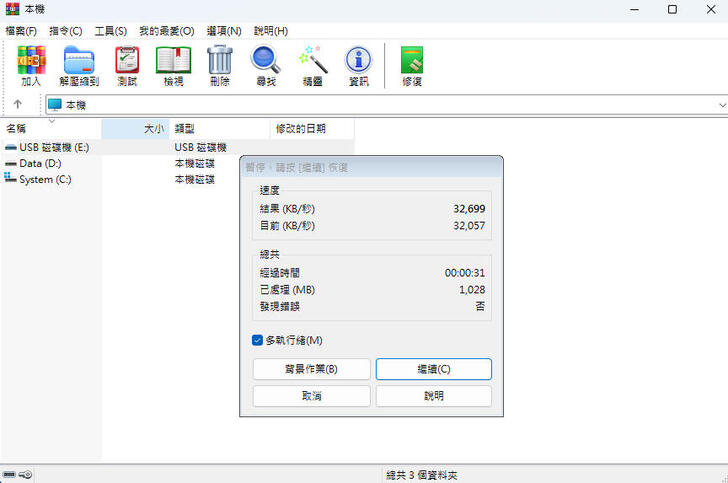Image resolution: width=728 pixels, height=483 pixels.
Task: Open 指令(C) menu
Action: [x=65, y=31]
